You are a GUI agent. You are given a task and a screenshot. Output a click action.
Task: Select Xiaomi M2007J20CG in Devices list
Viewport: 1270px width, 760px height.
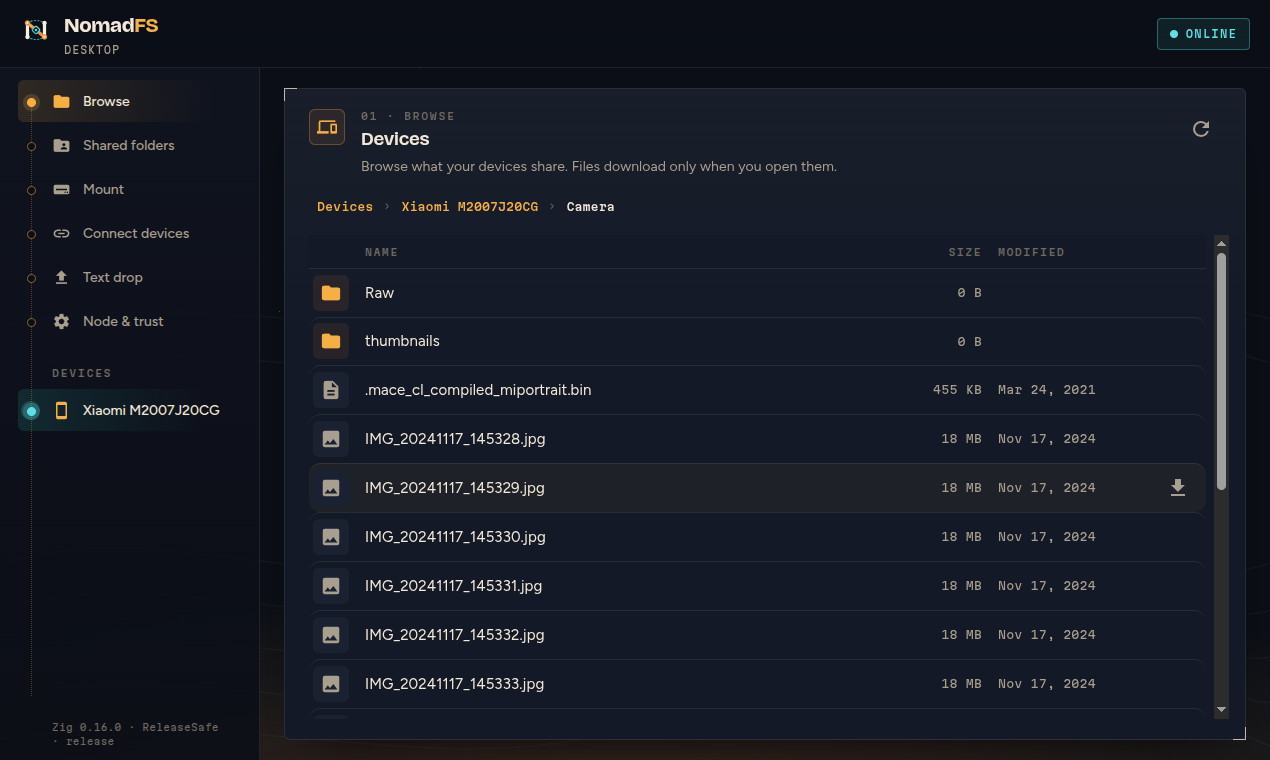click(128, 410)
